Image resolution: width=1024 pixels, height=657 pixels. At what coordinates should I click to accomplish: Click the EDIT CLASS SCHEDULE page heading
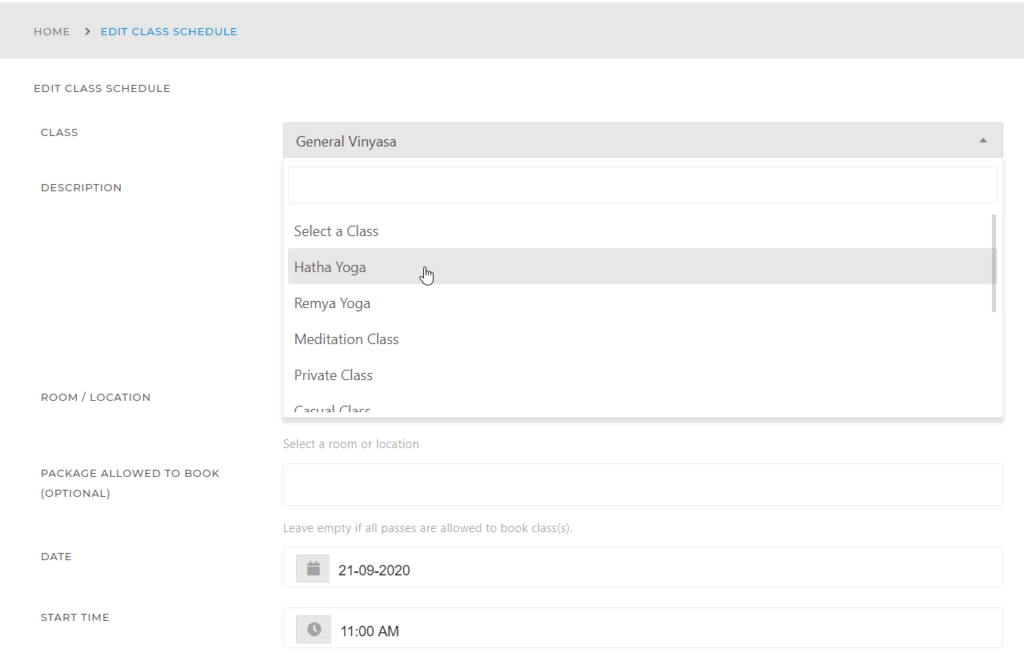tap(102, 88)
